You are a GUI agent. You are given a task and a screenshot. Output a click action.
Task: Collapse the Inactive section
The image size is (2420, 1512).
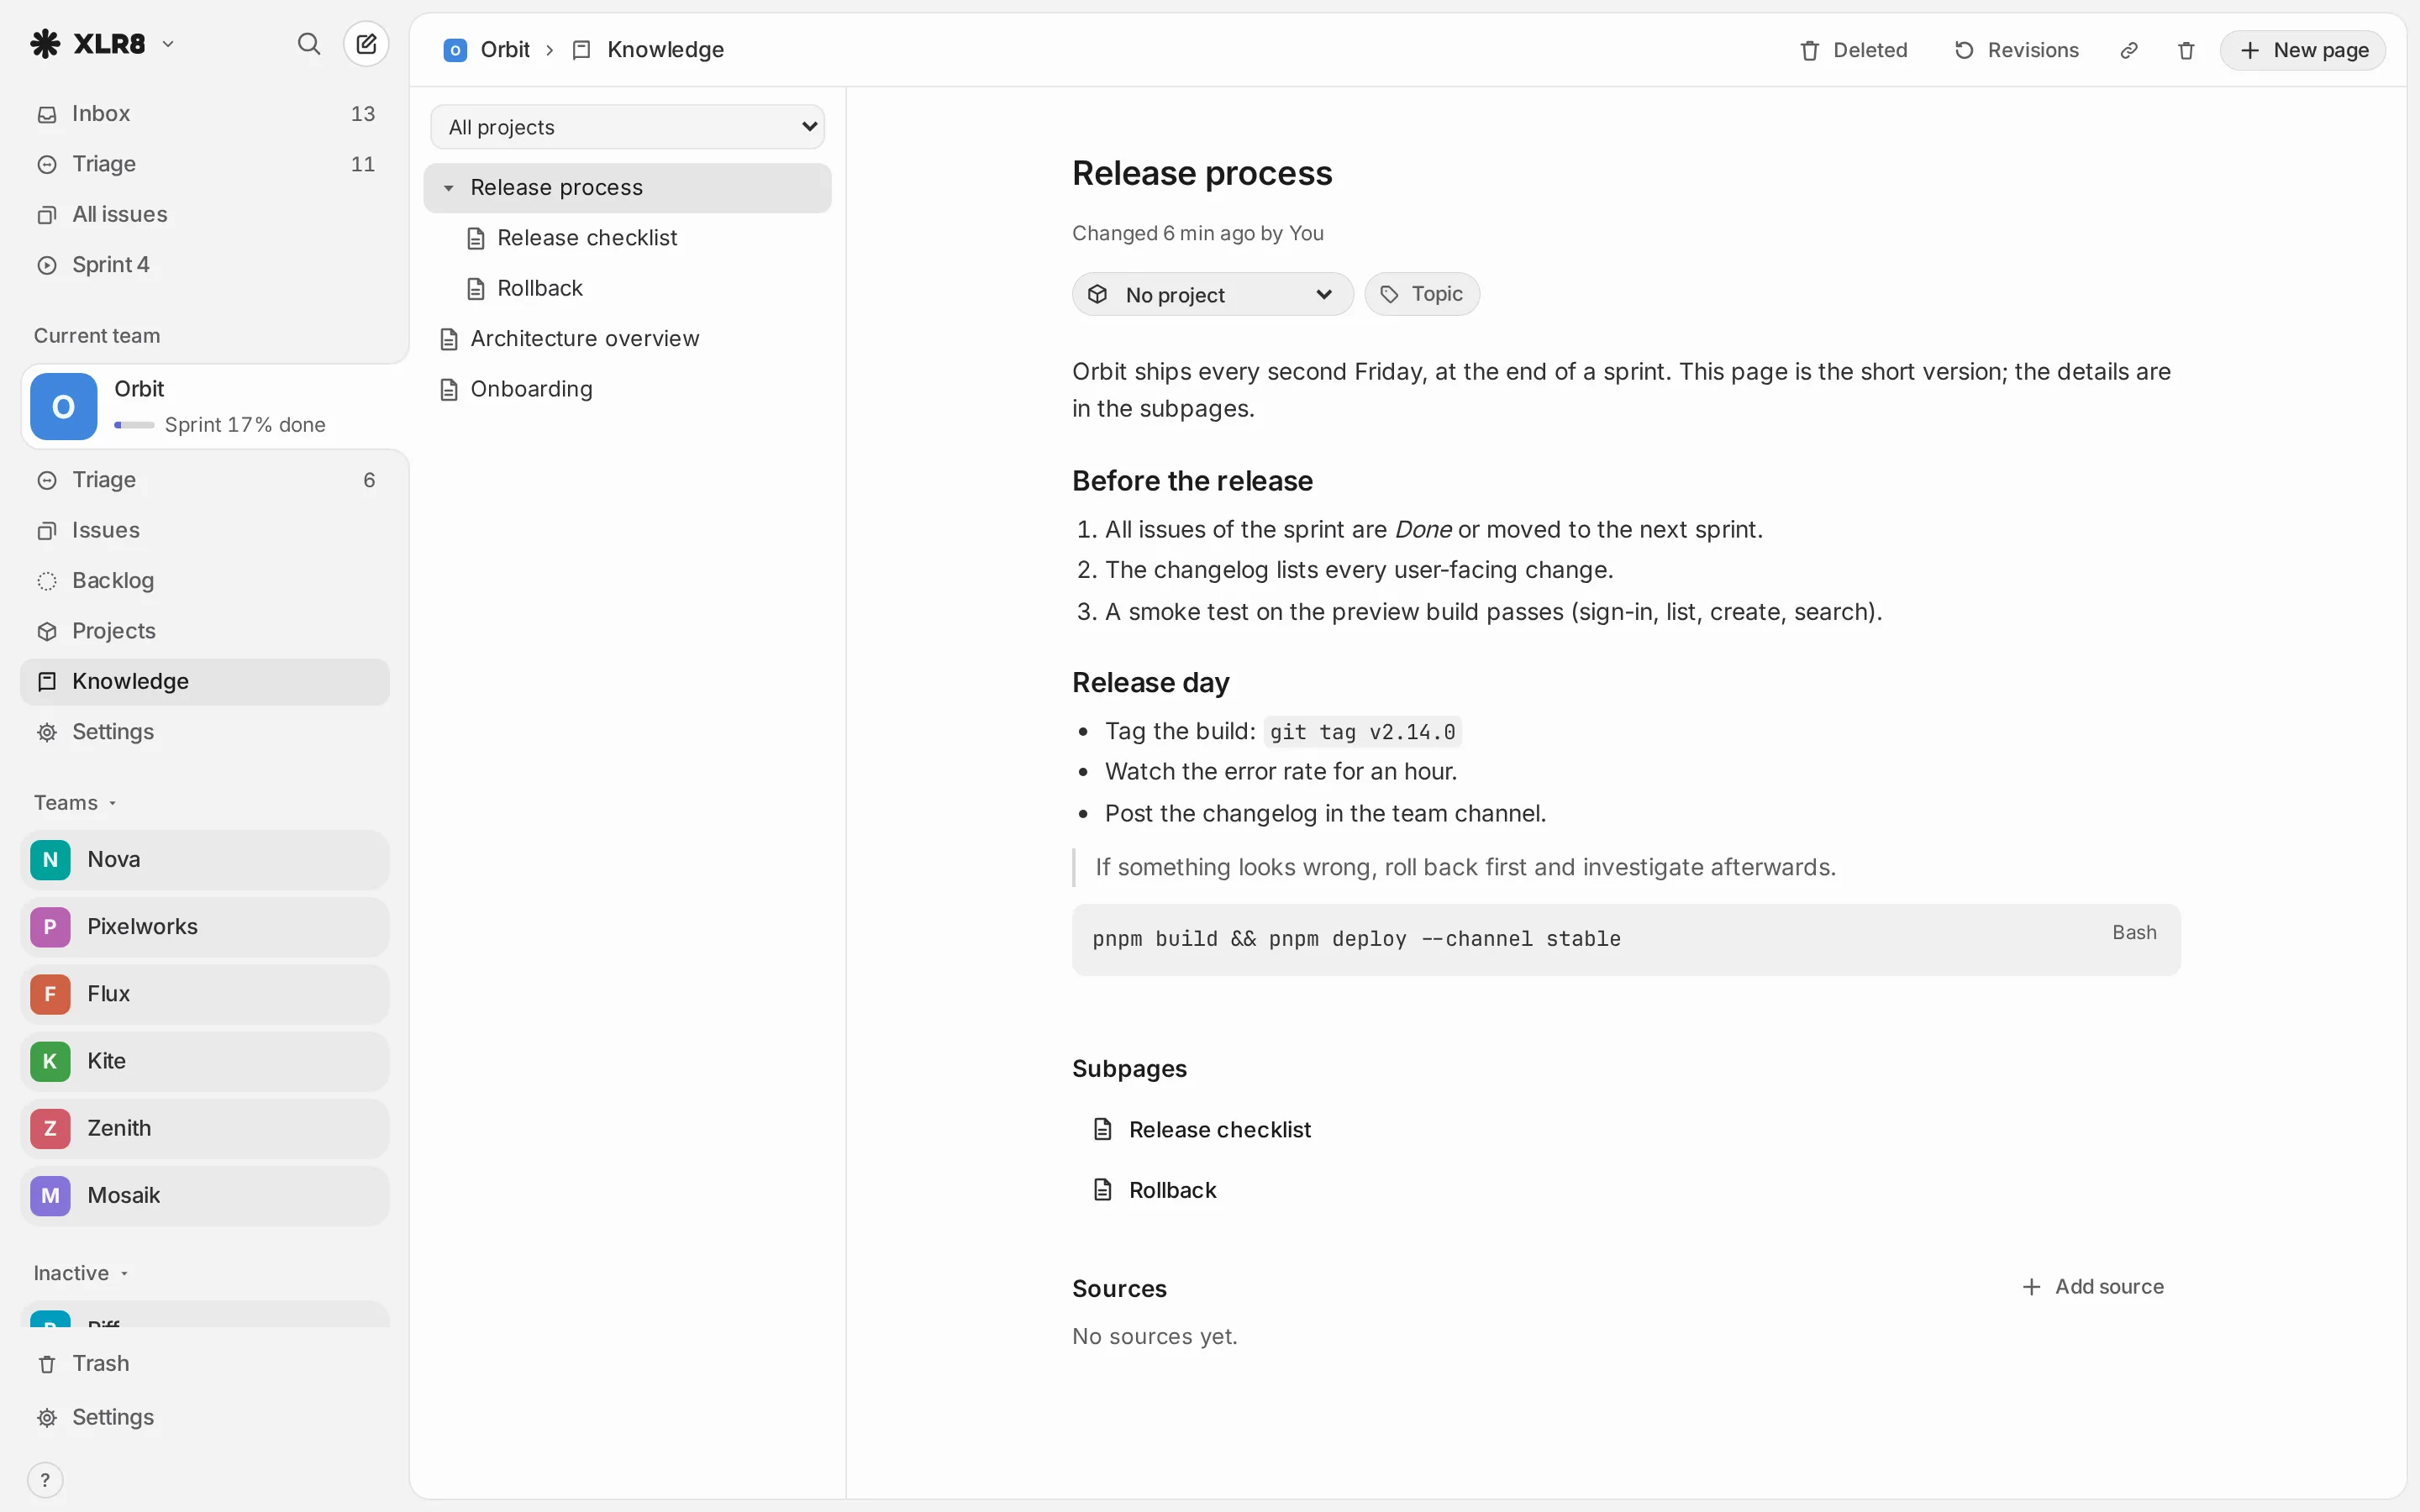pos(81,1273)
